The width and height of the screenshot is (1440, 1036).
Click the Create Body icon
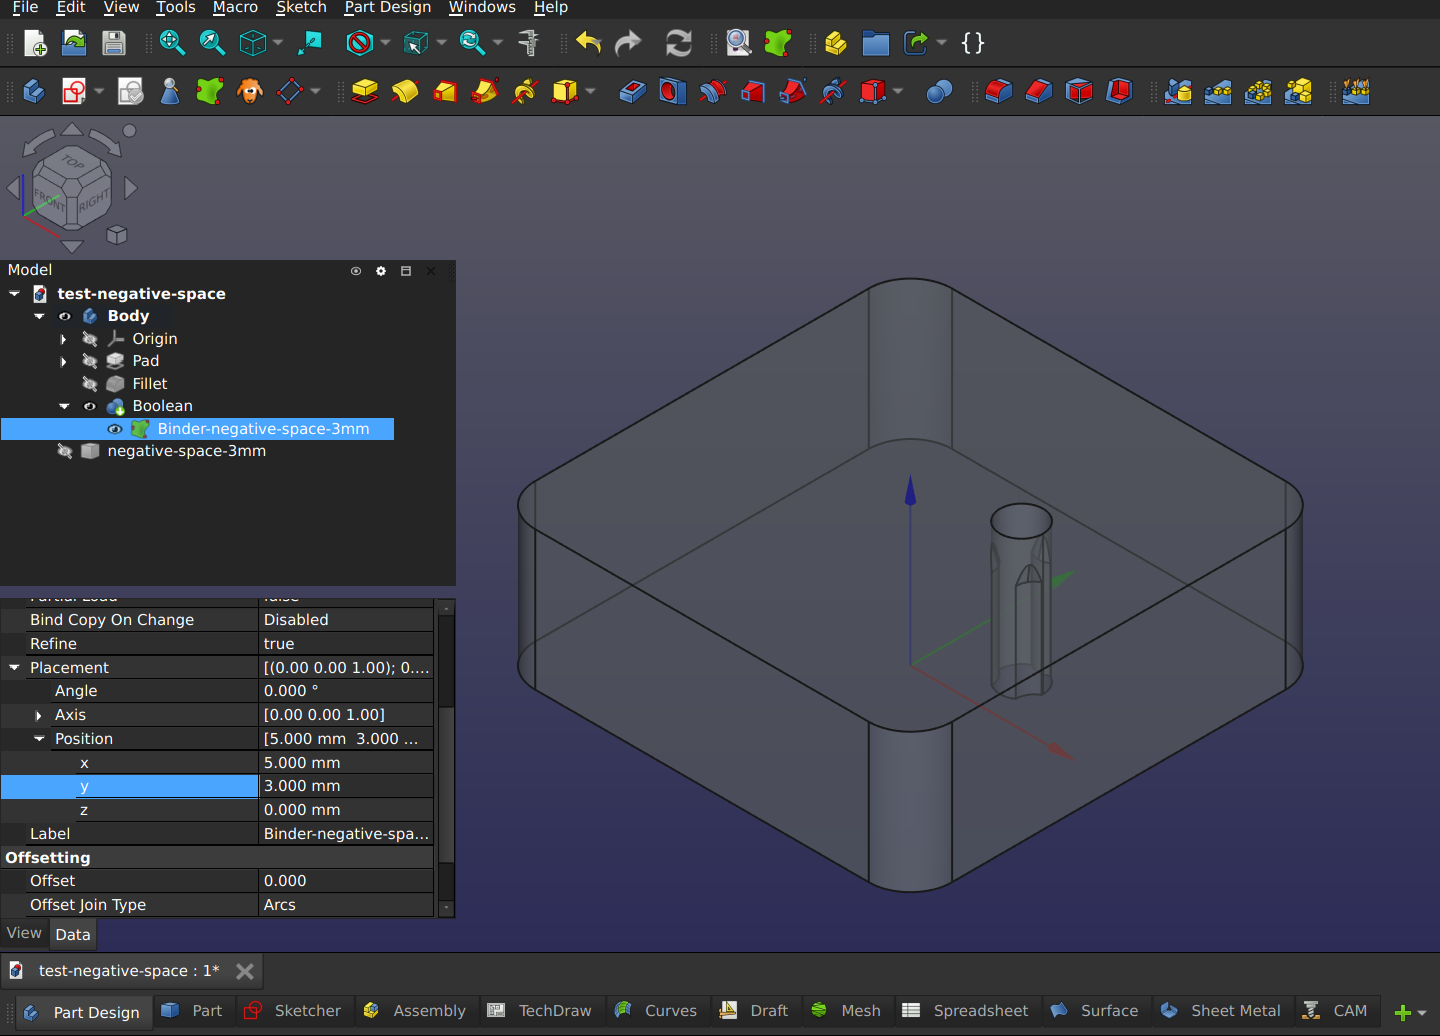34,92
